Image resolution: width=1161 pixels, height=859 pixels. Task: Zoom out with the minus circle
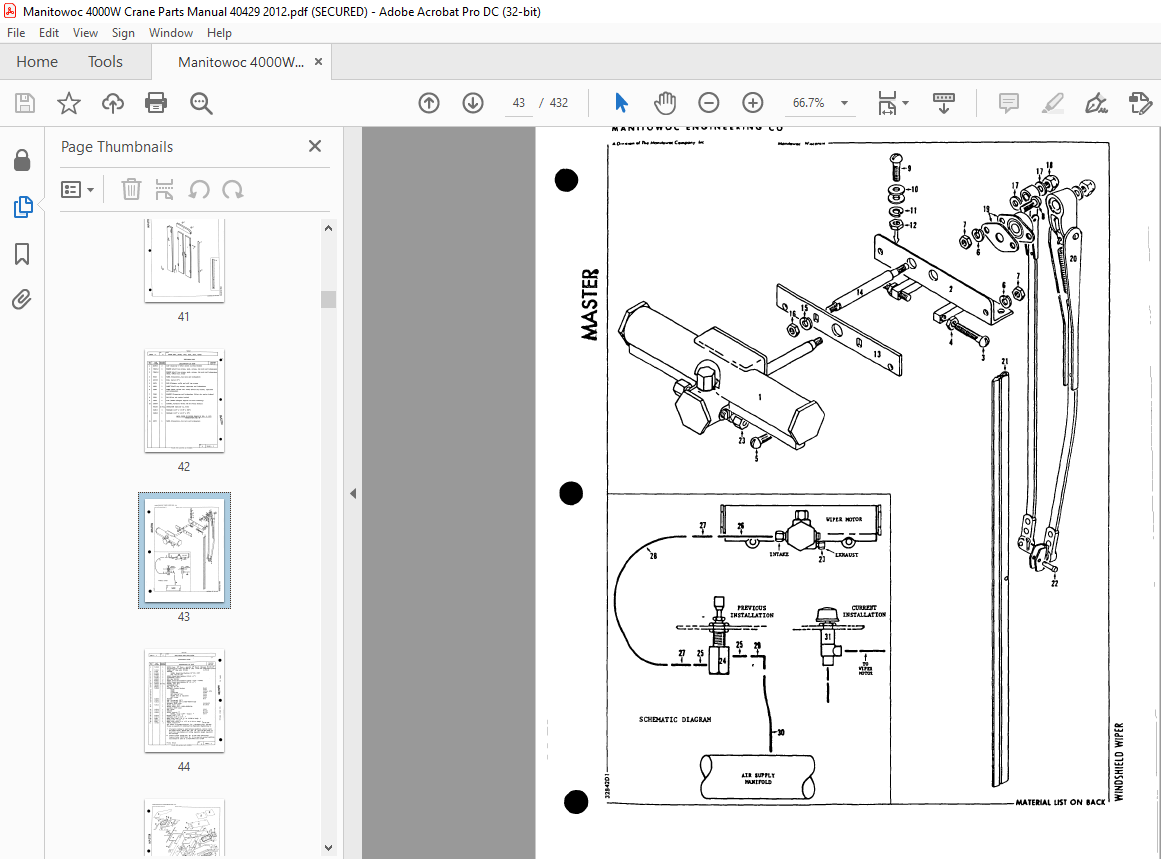coord(709,103)
